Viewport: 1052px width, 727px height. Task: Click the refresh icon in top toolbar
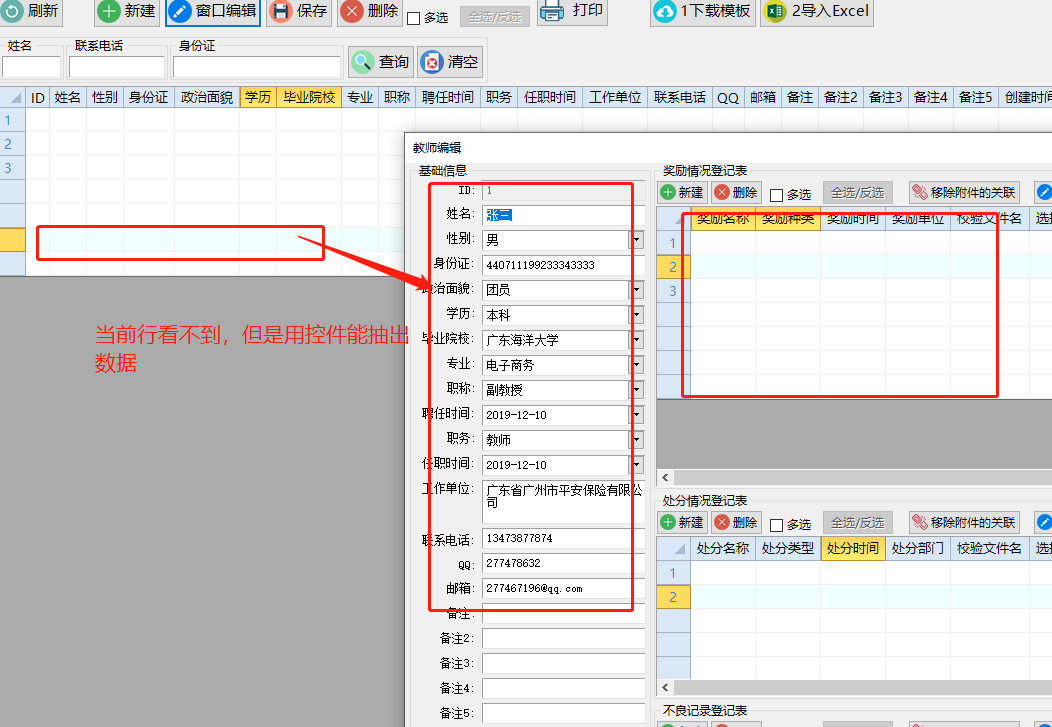click(x=14, y=11)
